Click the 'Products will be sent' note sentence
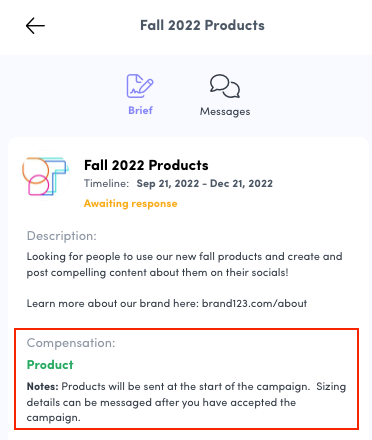The height and width of the screenshot is (440, 372). (186, 387)
